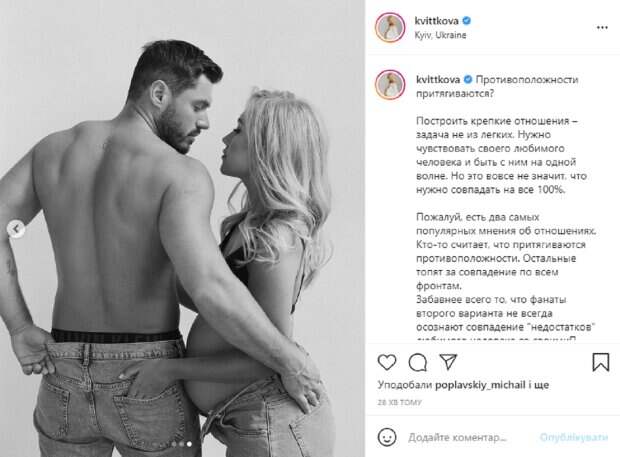The height and width of the screenshot is (457, 620).
Task: Share the post via paper plane icon
Action: coord(448,362)
